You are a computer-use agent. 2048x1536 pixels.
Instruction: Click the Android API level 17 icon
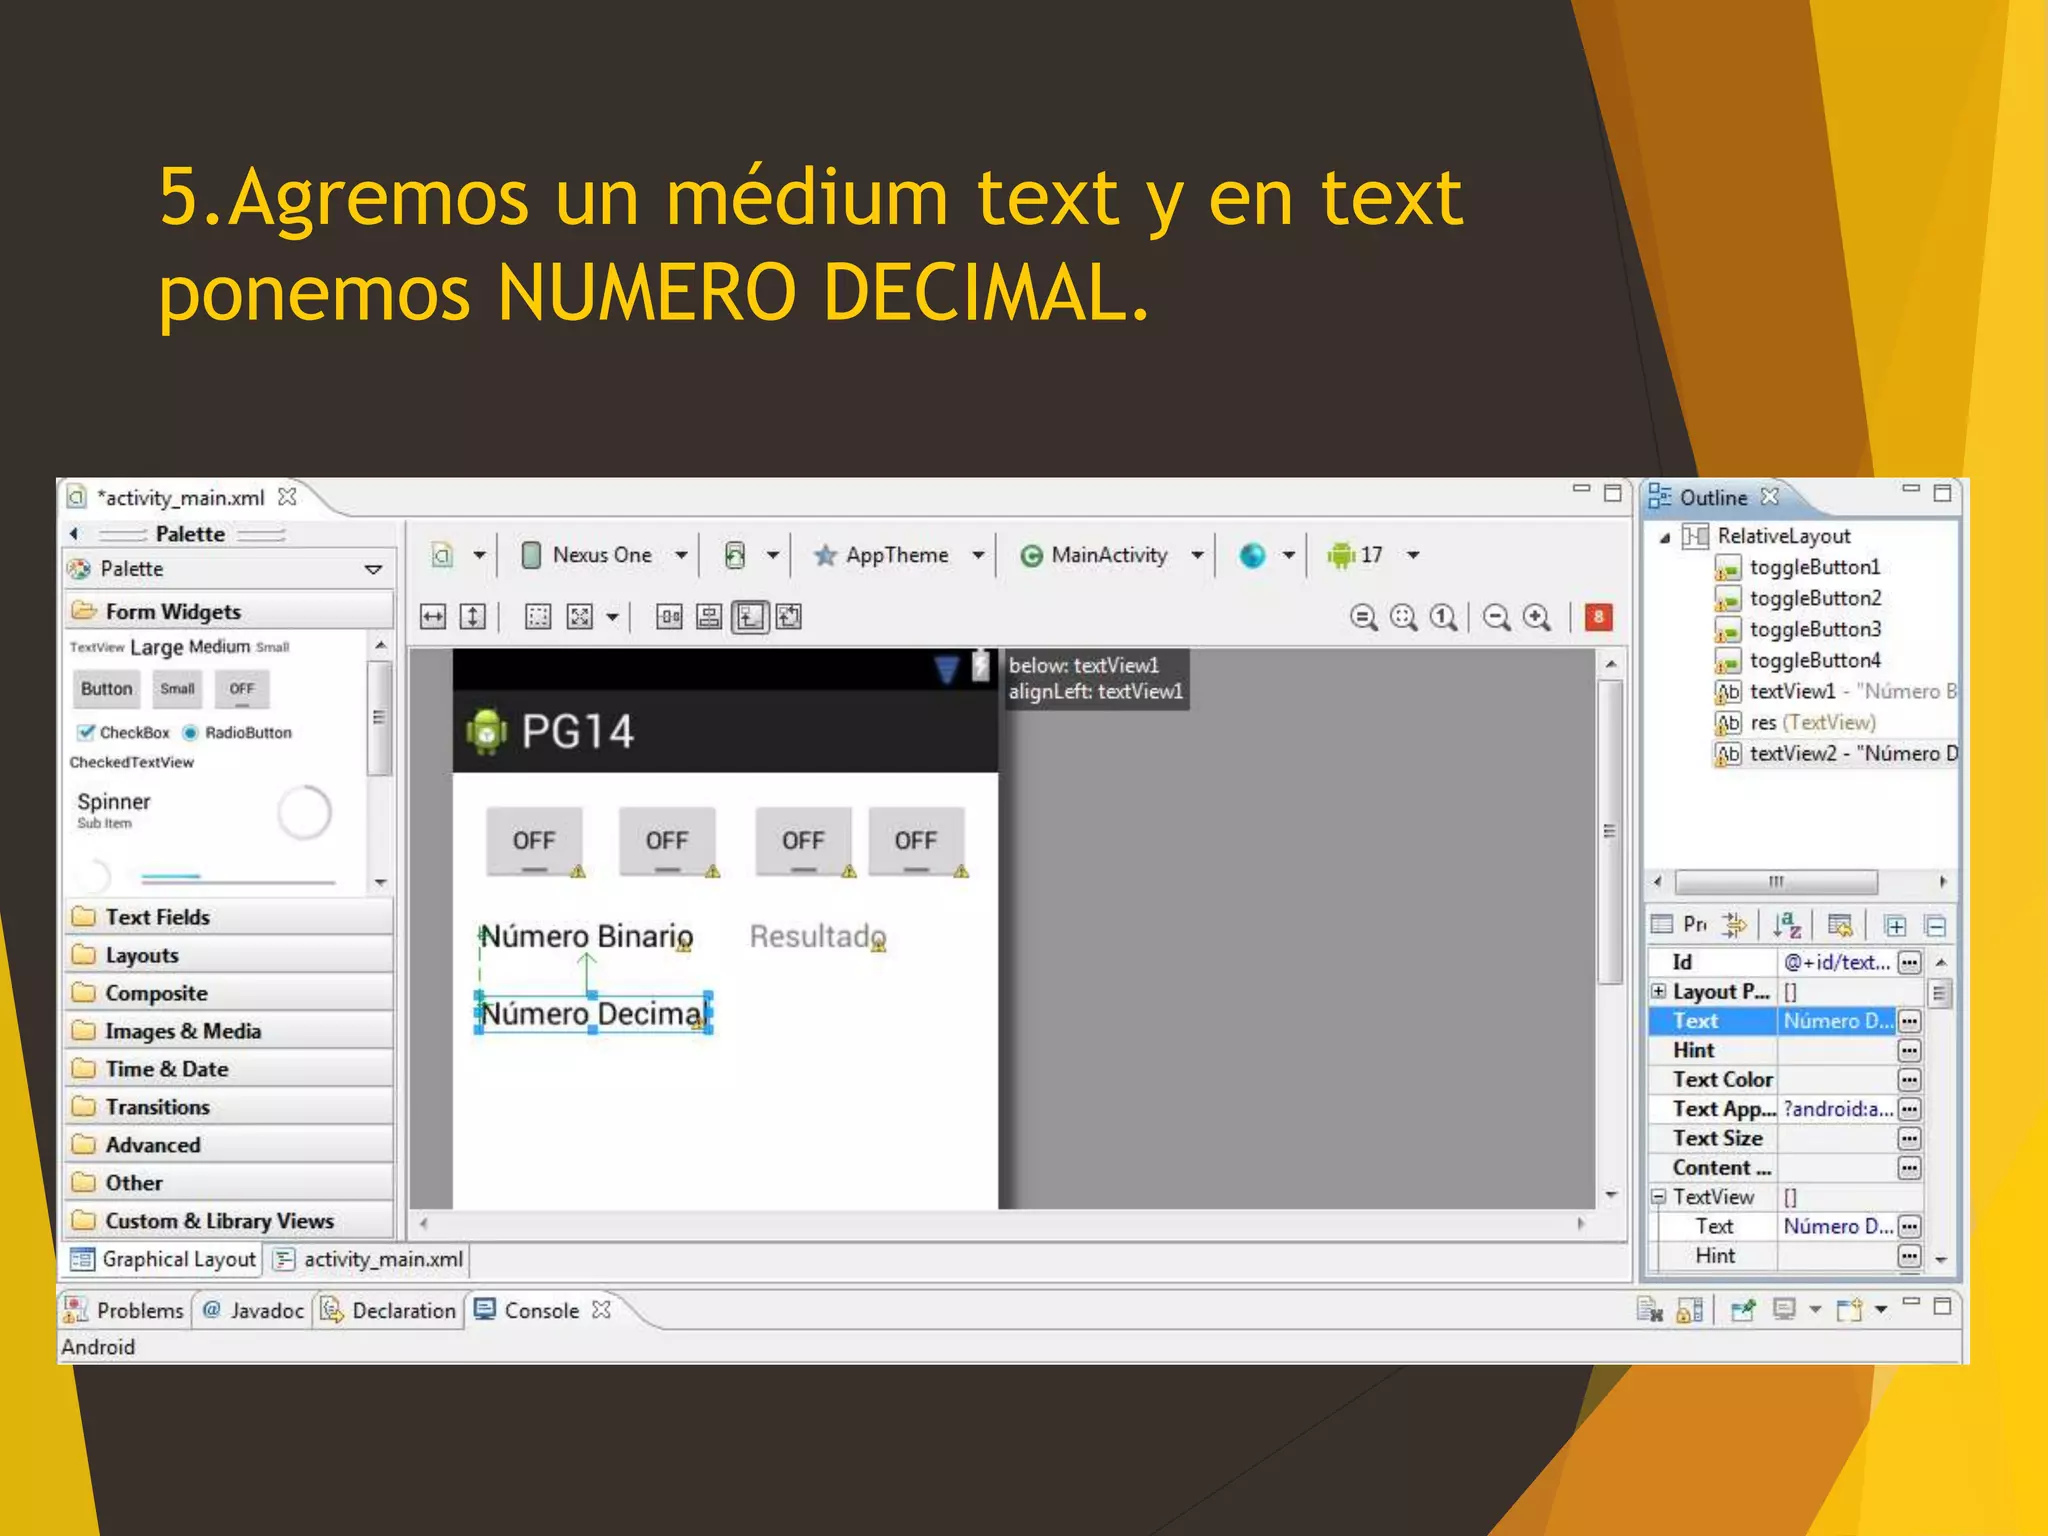(x=1340, y=555)
